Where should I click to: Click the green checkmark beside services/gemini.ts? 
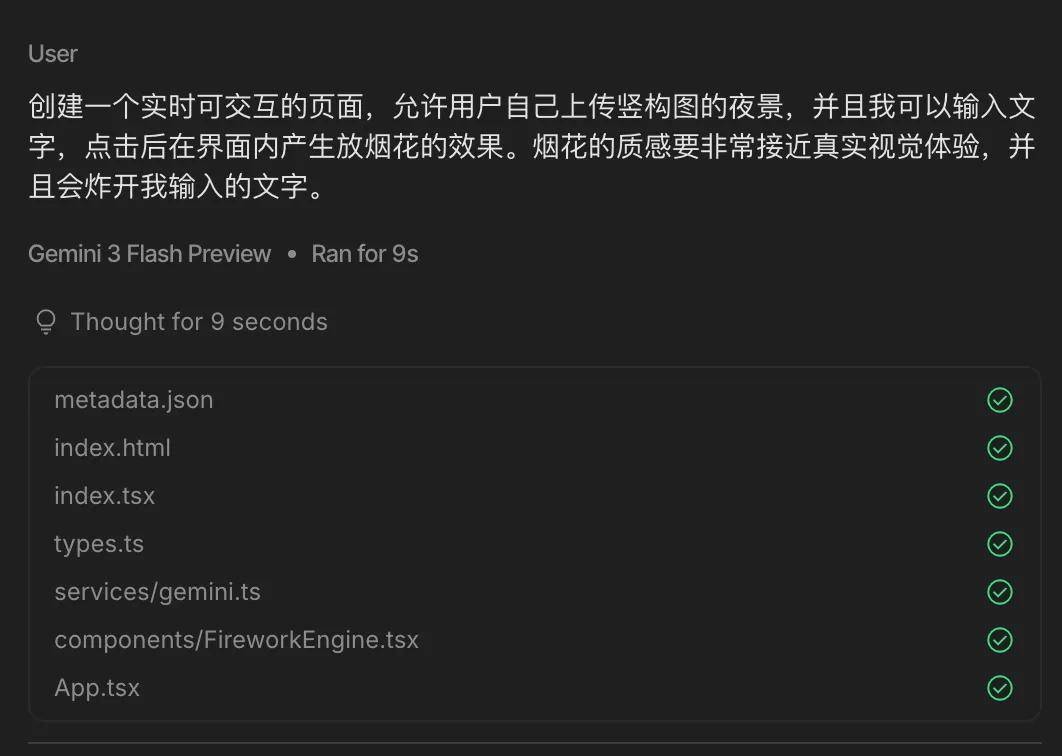point(1000,592)
